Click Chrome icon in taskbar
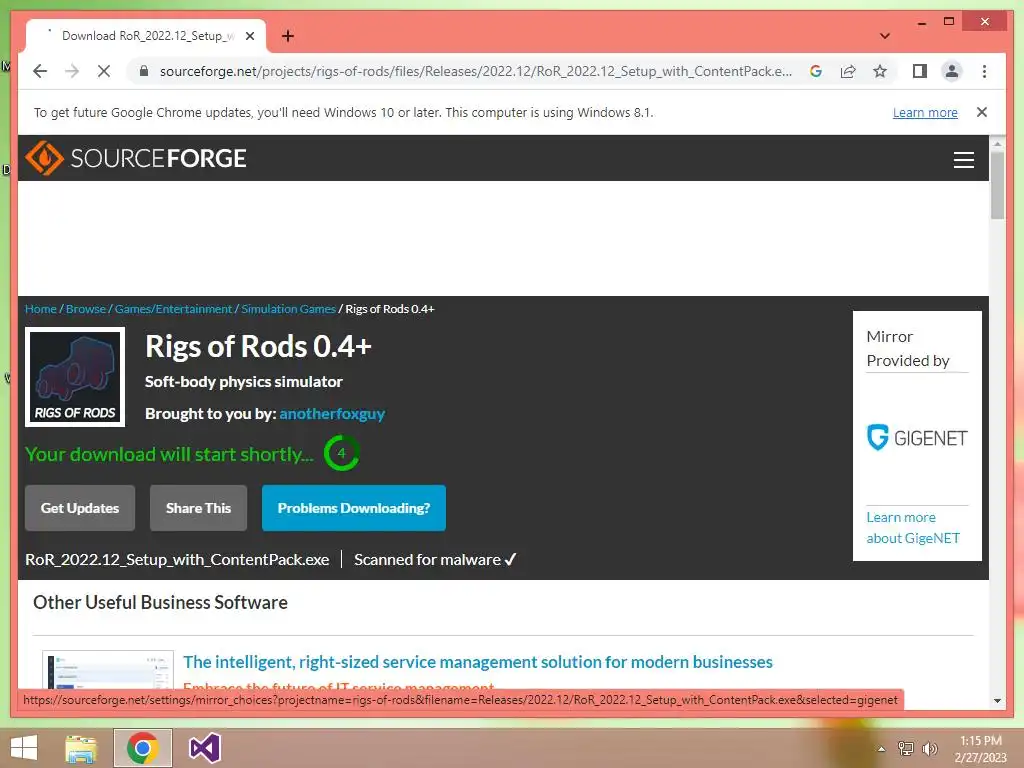This screenshot has height=768, width=1024. [142, 748]
